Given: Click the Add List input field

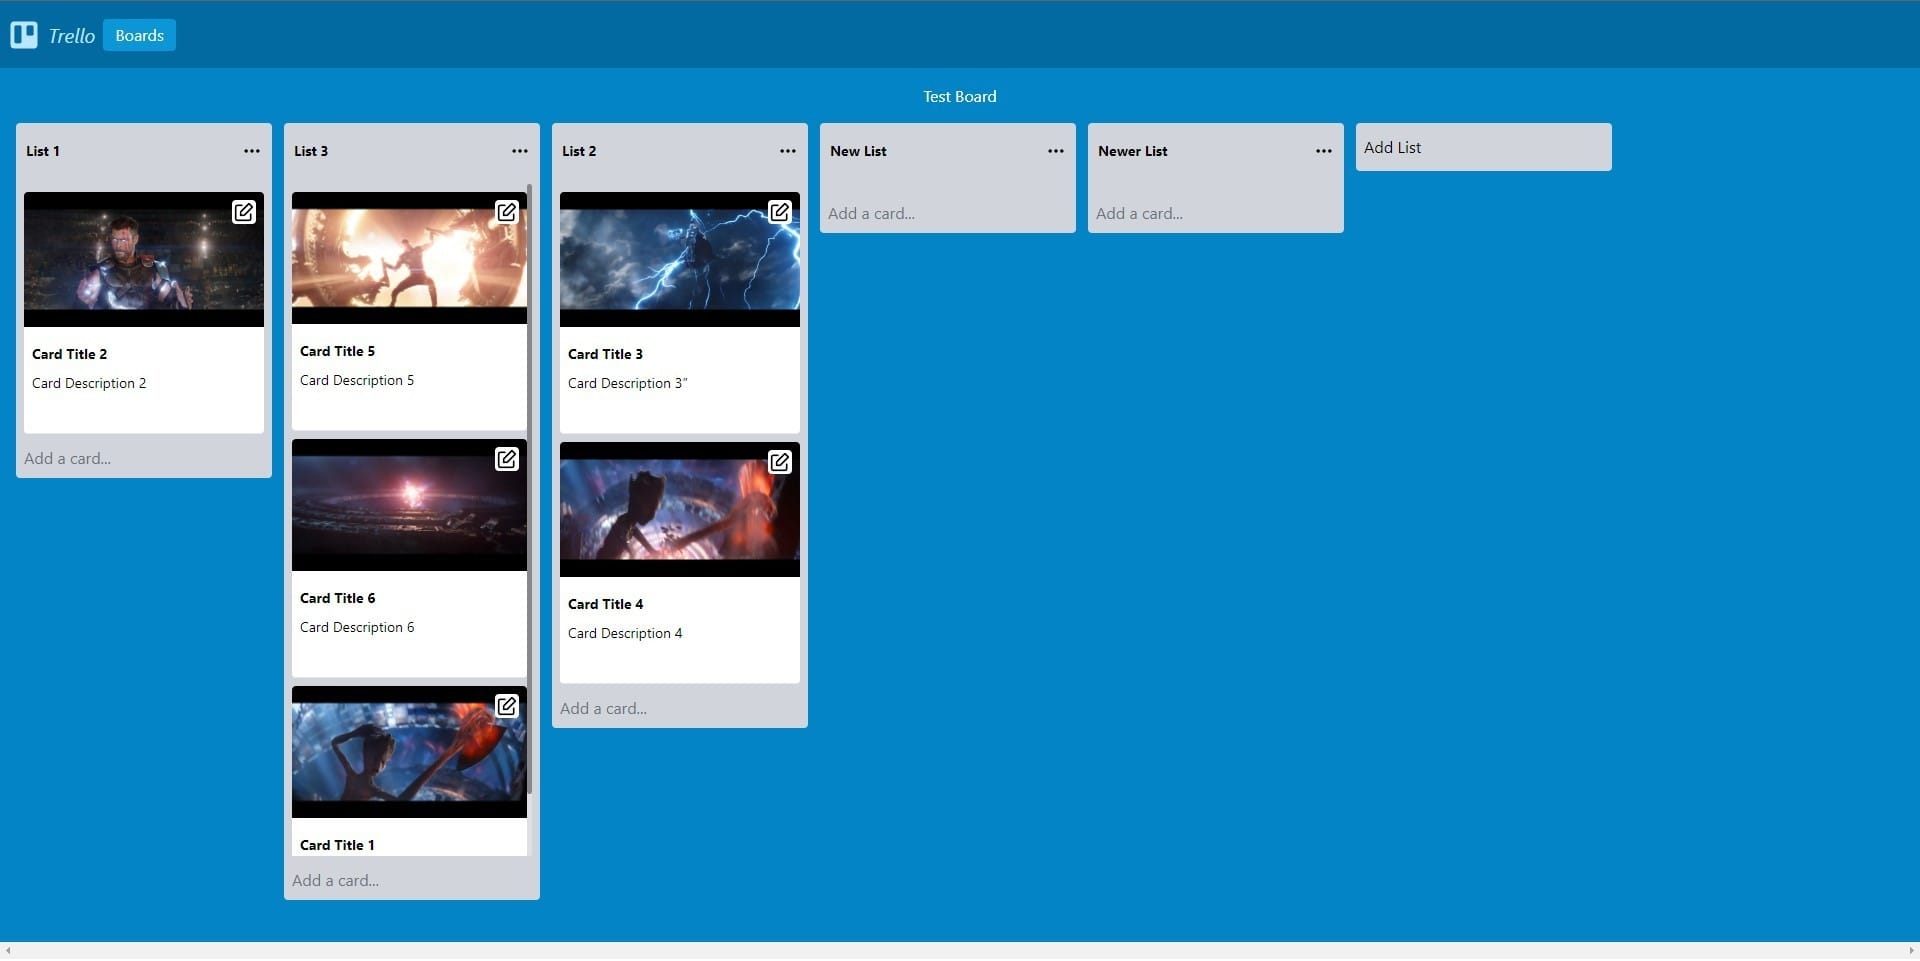Looking at the screenshot, I should pos(1483,147).
